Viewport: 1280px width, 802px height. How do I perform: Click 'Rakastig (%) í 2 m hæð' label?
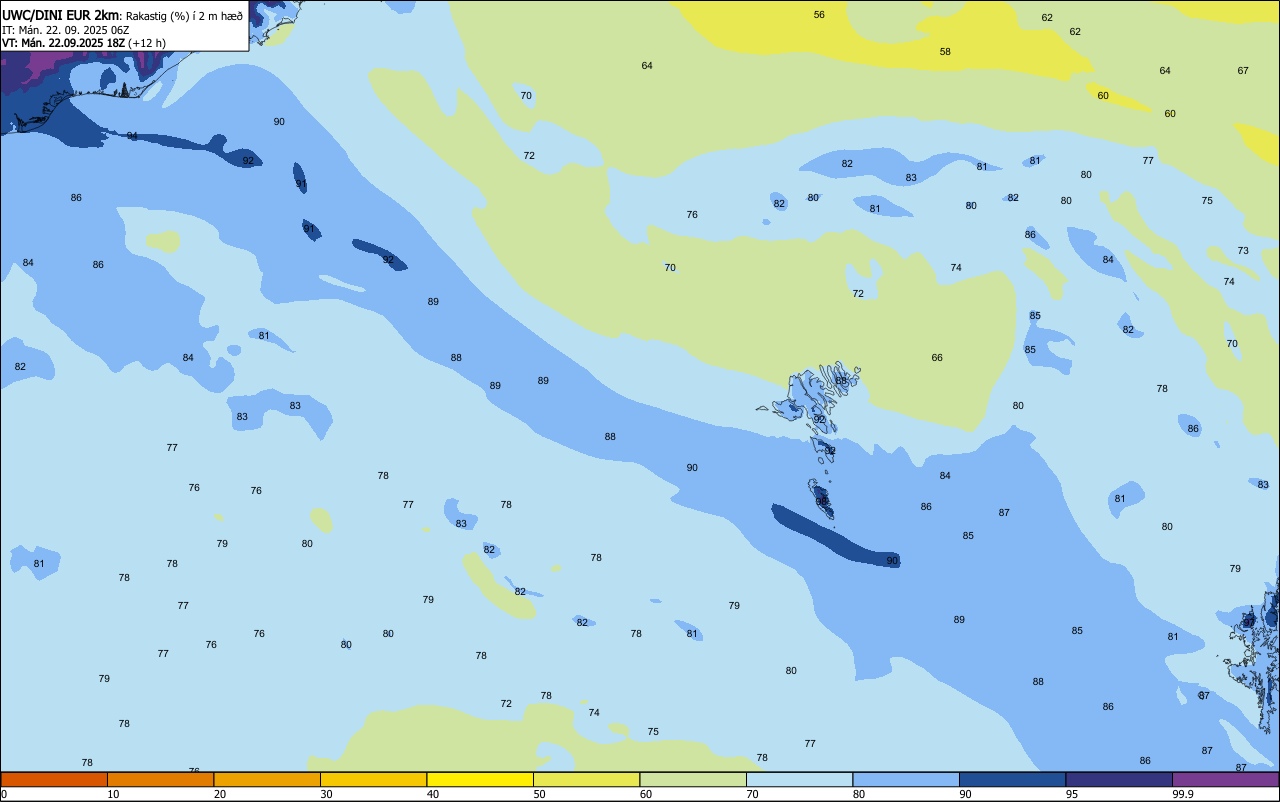tap(184, 16)
